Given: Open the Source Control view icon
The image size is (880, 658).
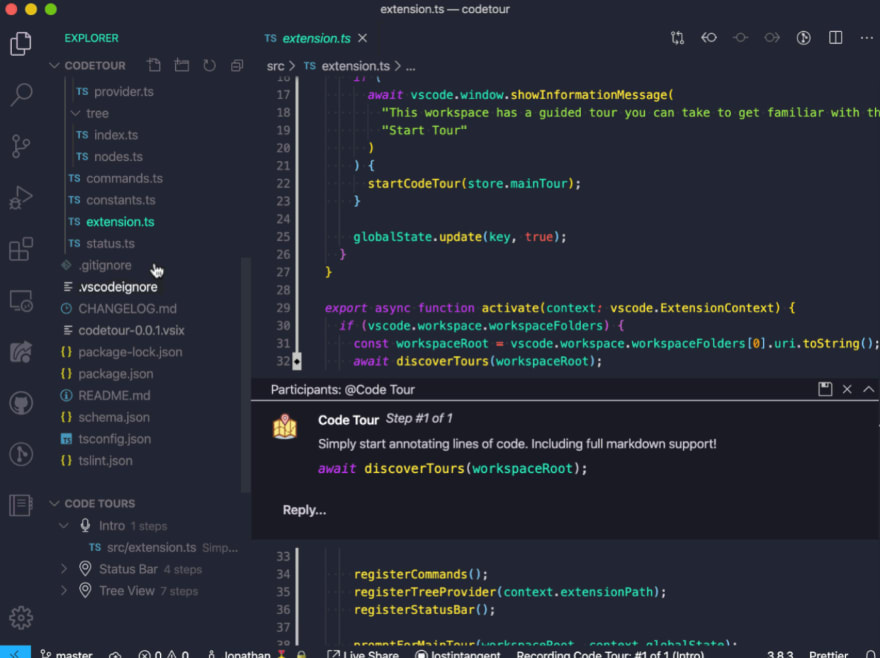Looking at the screenshot, I should (21, 146).
